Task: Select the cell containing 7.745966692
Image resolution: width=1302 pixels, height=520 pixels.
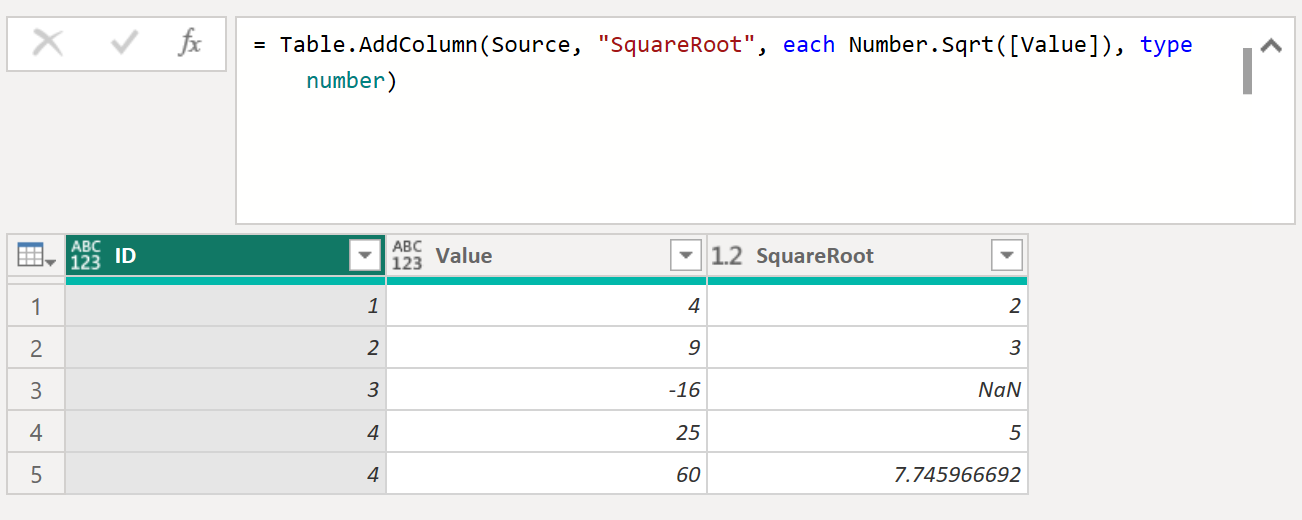Action: point(866,474)
